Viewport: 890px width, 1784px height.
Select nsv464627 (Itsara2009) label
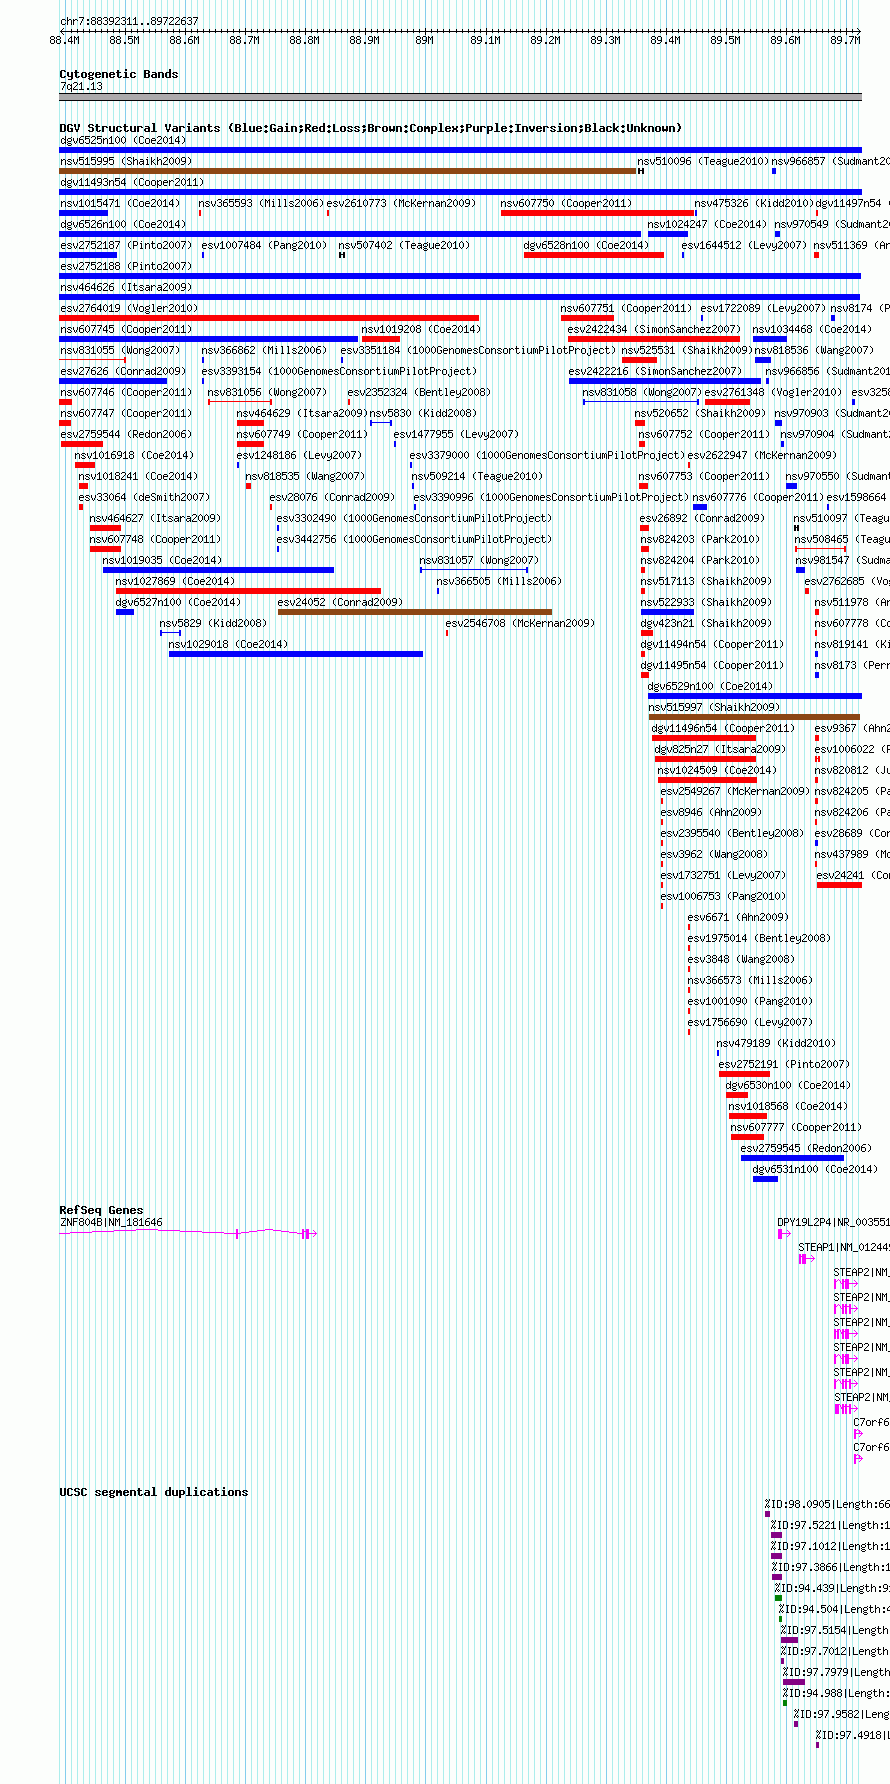pos(156,519)
